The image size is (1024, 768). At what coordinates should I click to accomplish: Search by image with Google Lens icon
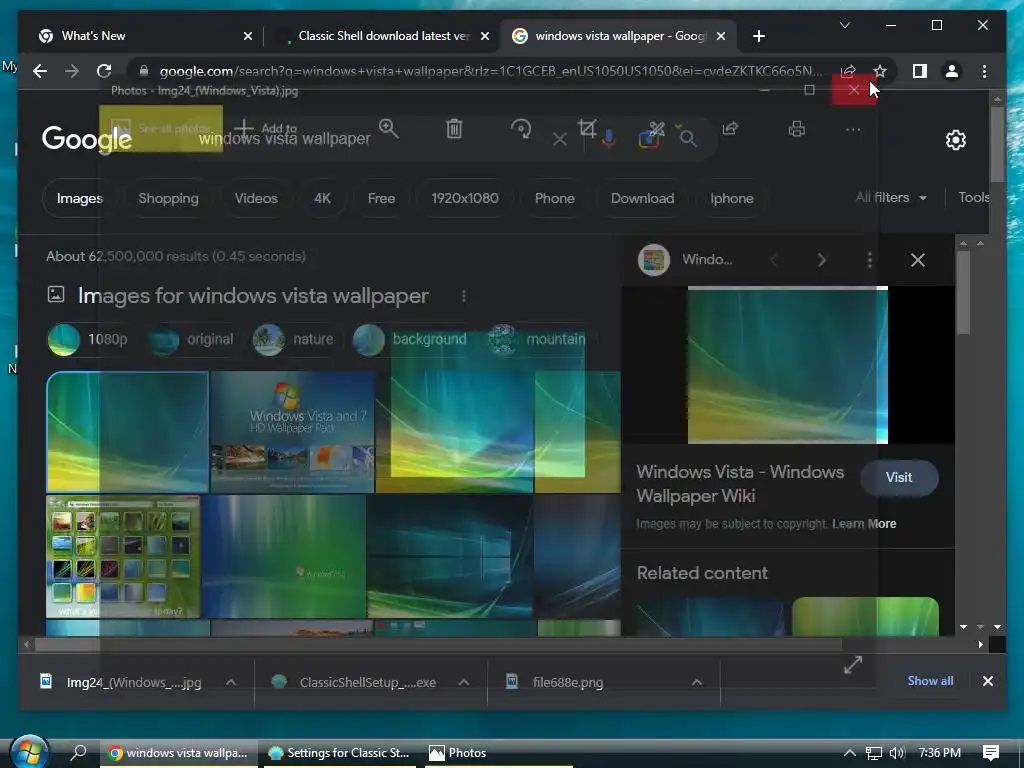click(648, 138)
